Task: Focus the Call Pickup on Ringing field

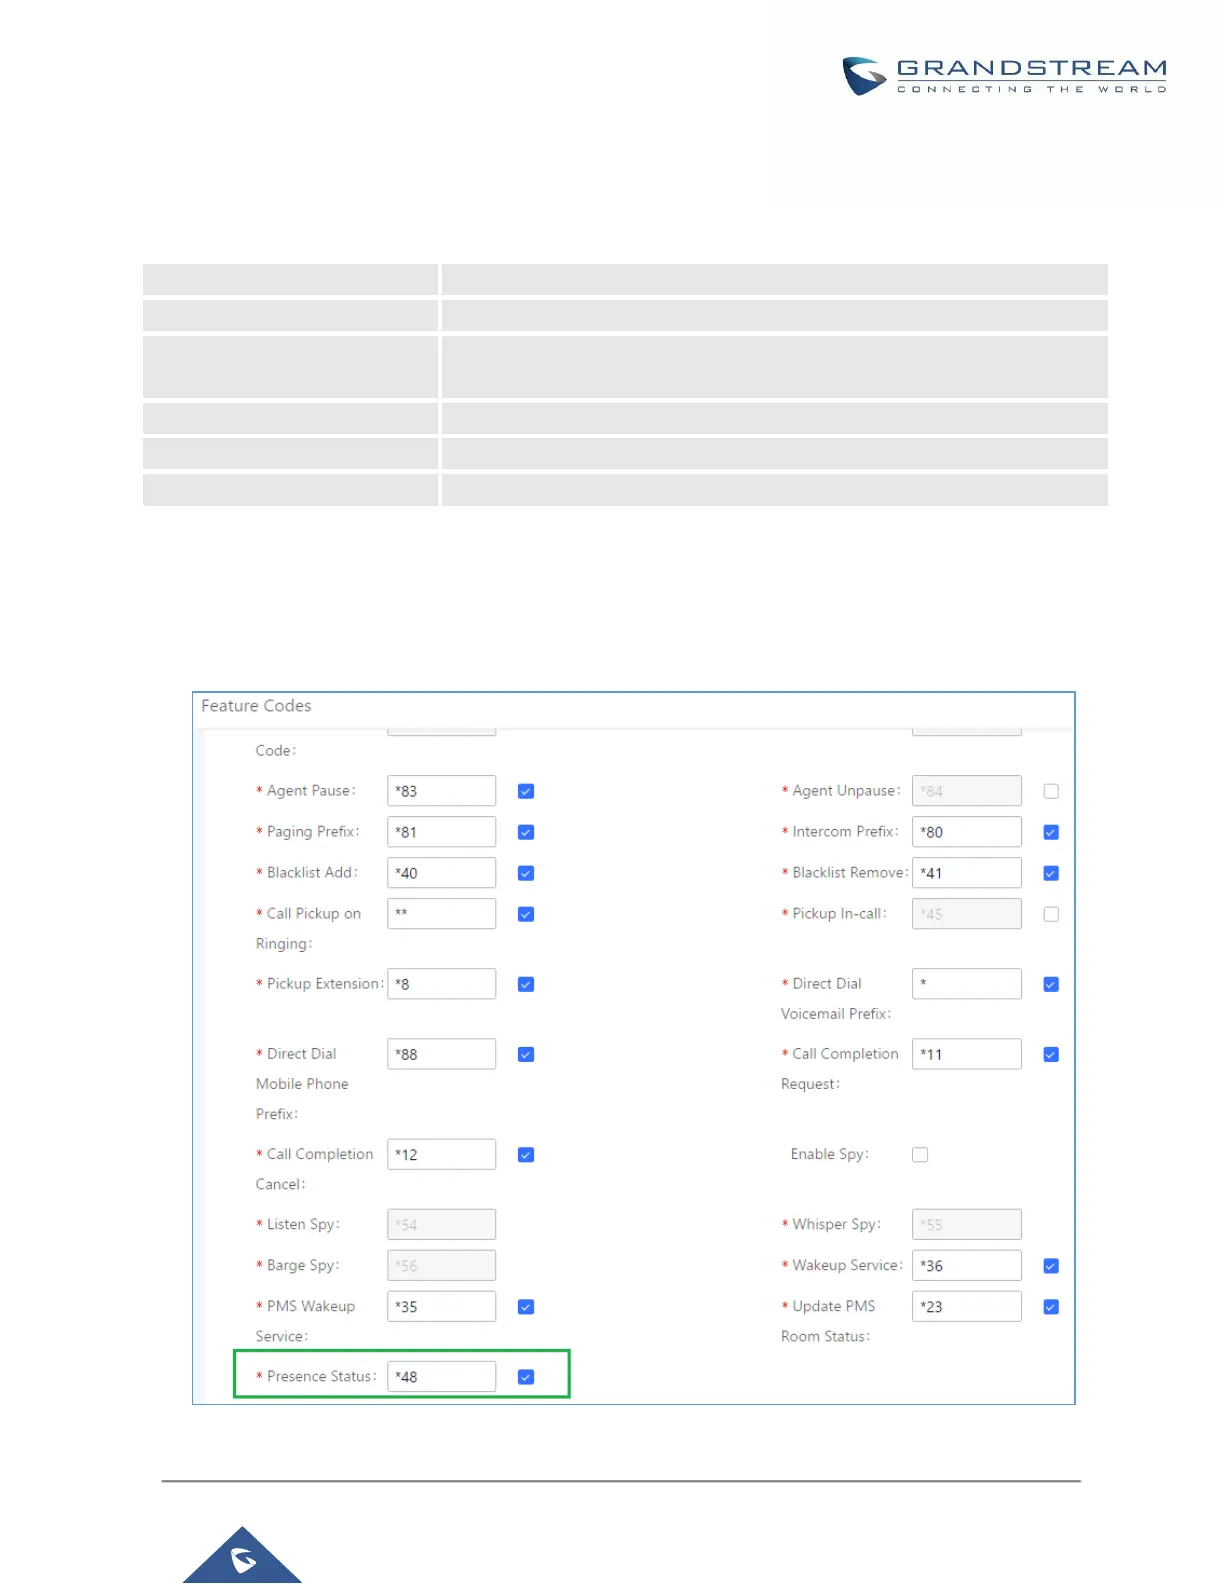Action: point(441,913)
